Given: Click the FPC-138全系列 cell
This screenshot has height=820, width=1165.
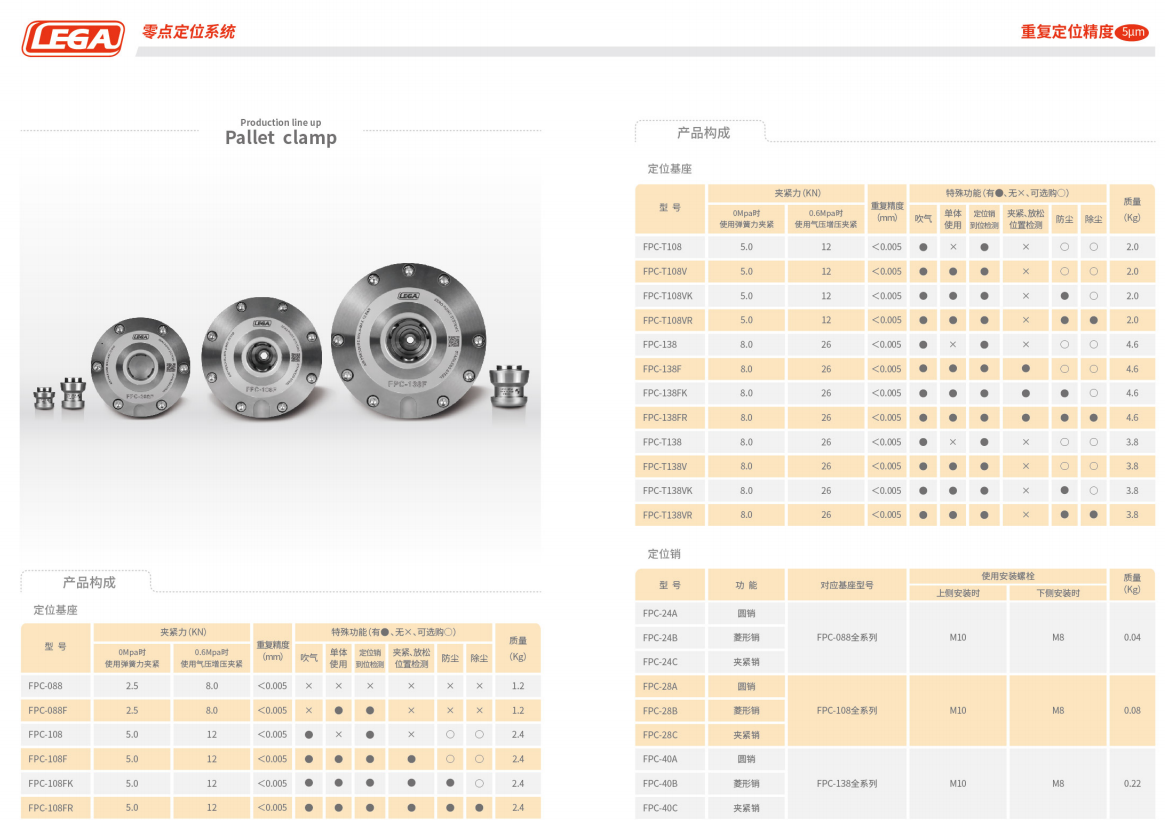Looking at the screenshot, I should coord(847,783).
